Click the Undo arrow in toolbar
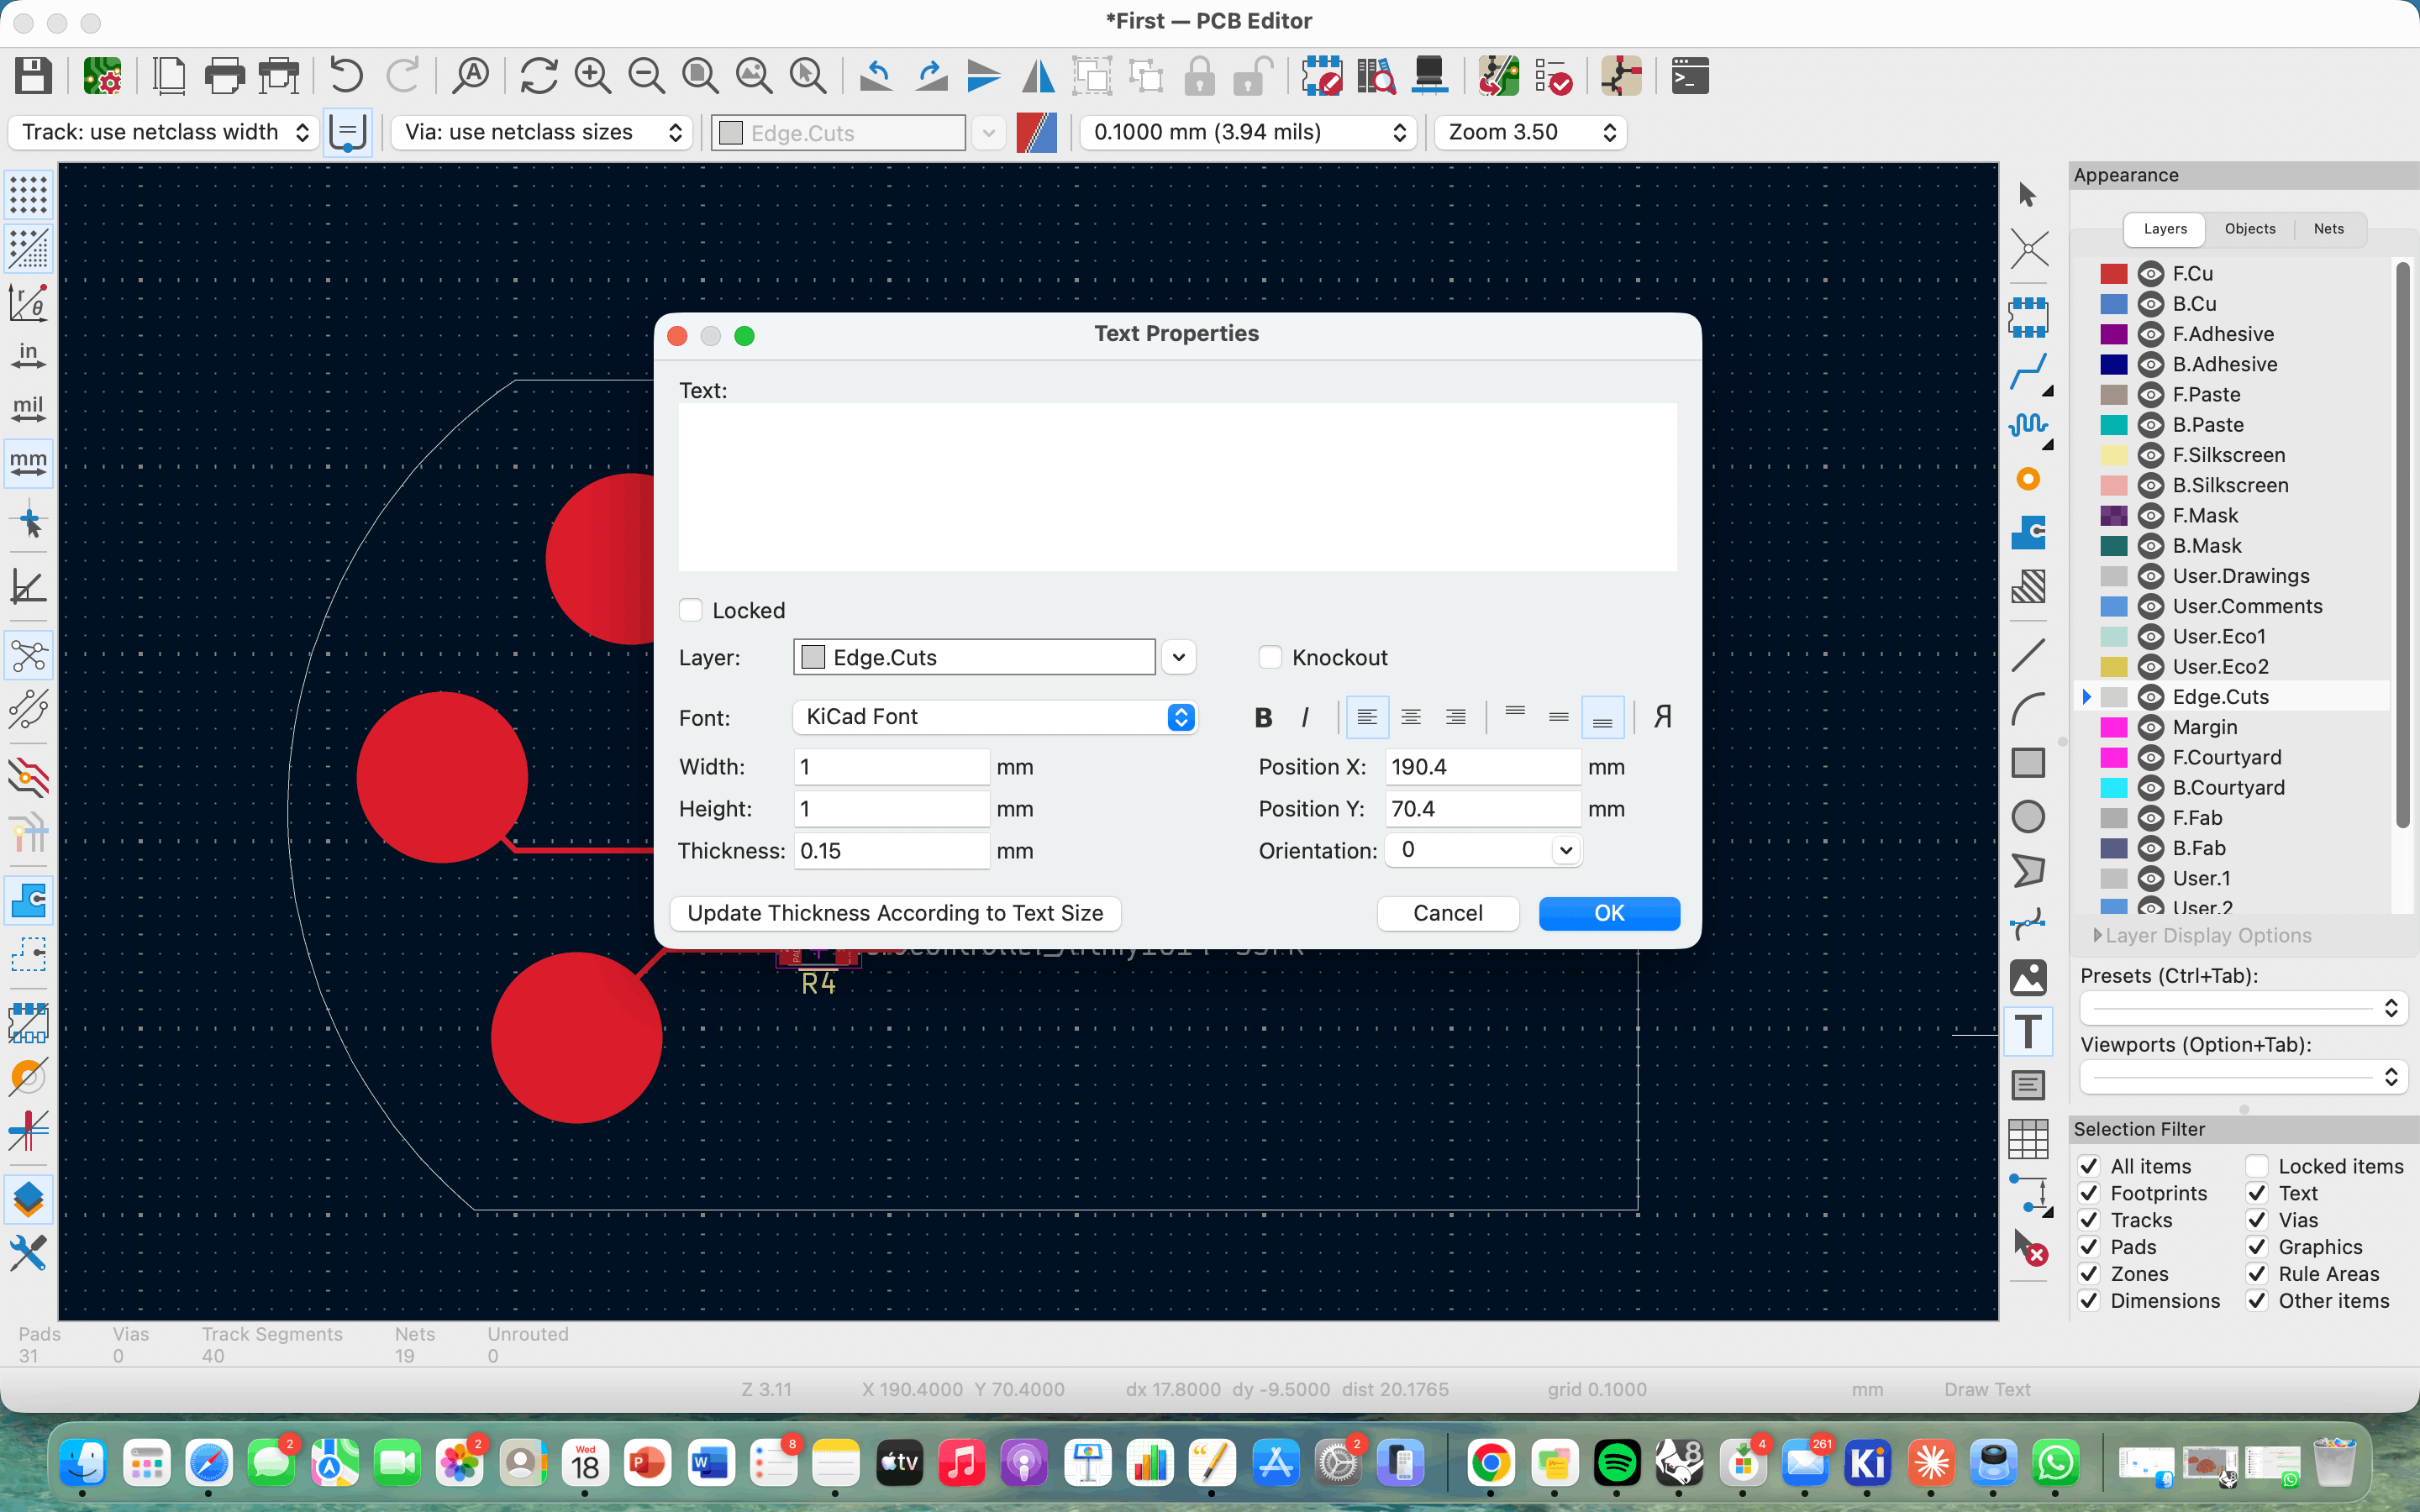 click(x=346, y=76)
